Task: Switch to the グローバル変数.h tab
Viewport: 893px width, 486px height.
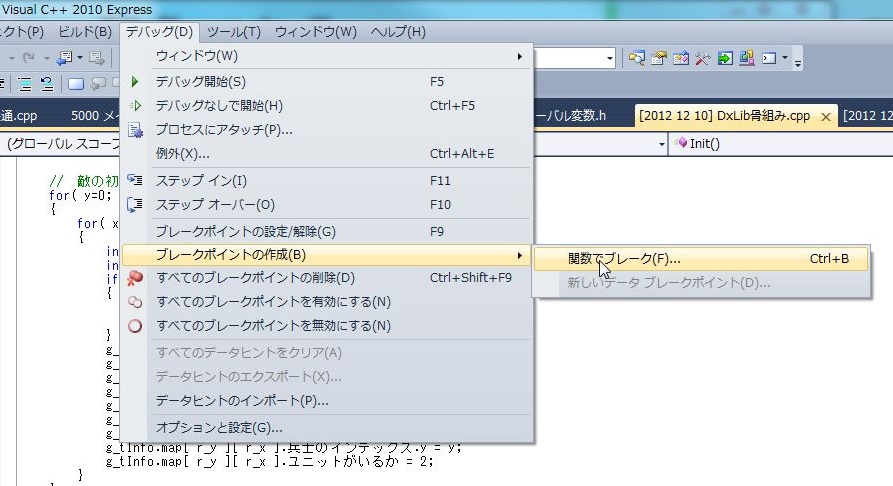Action: point(570,115)
